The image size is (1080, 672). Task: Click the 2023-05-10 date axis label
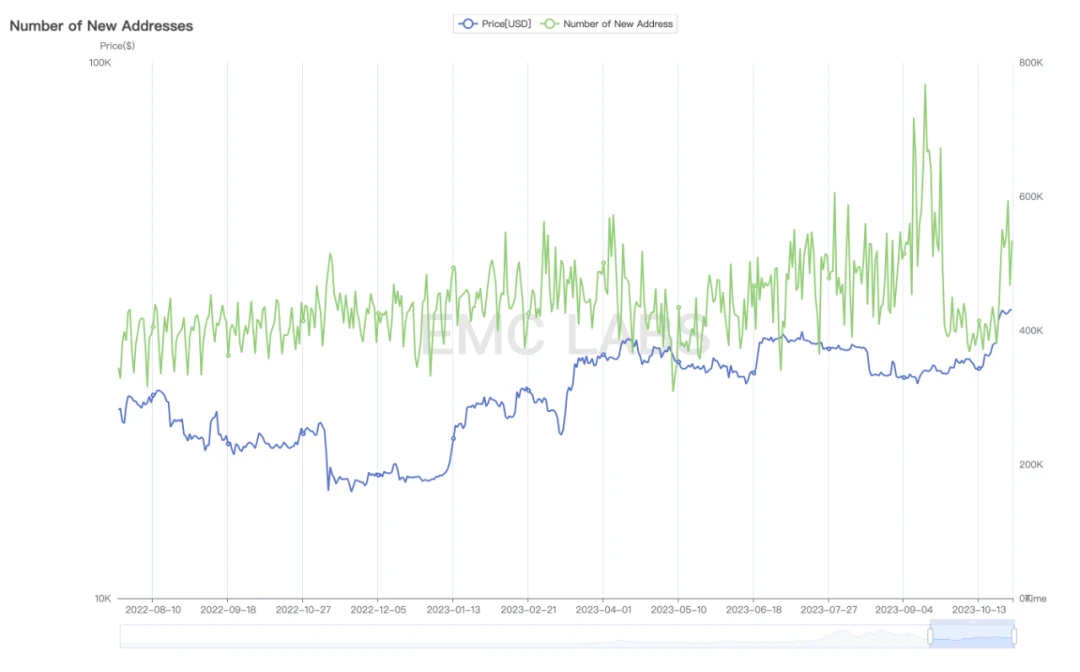click(678, 608)
